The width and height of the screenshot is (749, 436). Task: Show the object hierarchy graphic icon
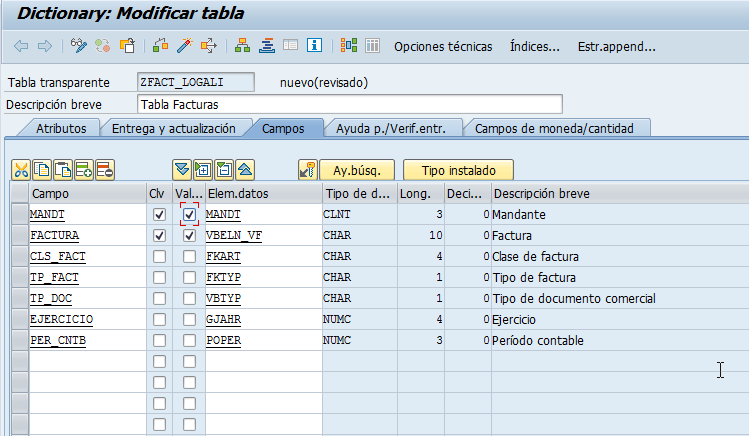click(243, 46)
